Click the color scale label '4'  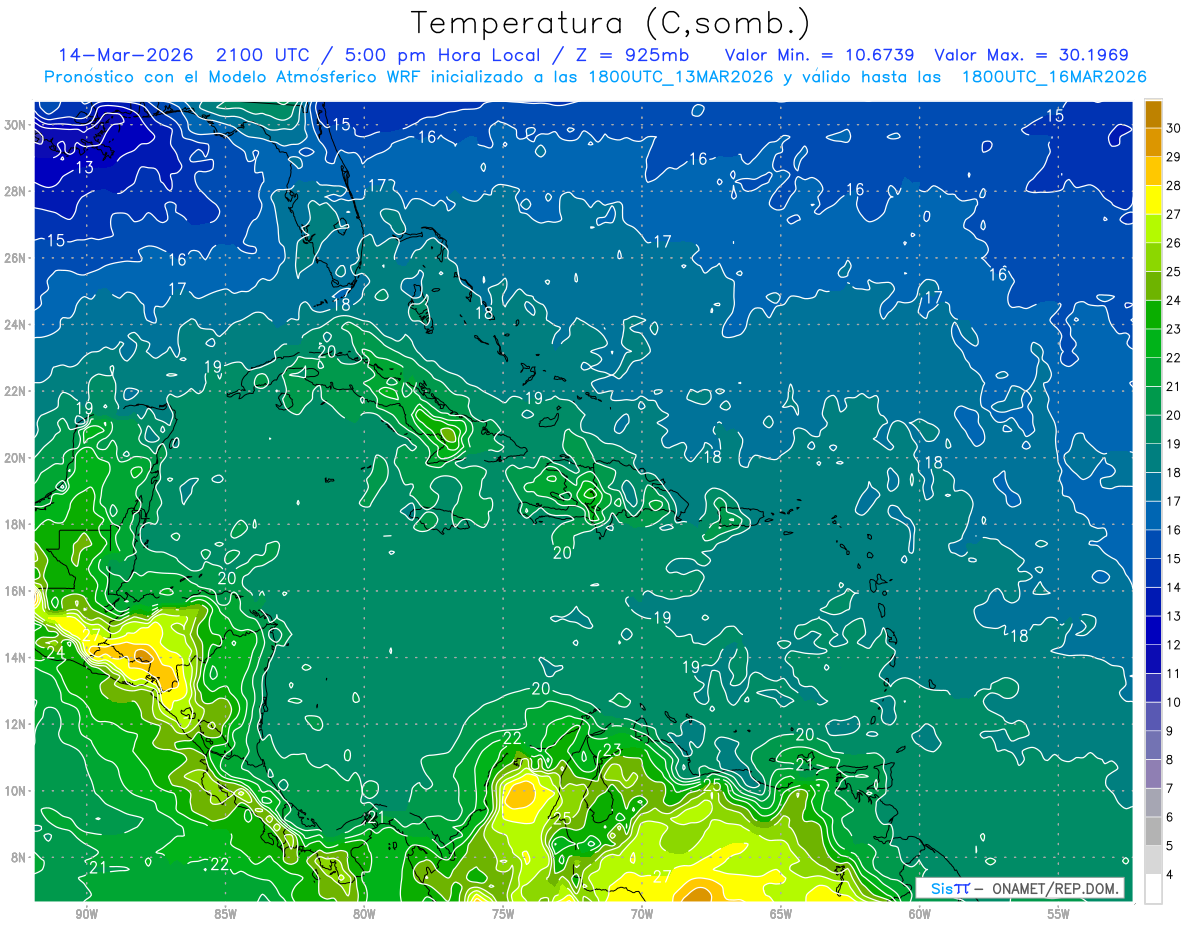click(1171, 875)
